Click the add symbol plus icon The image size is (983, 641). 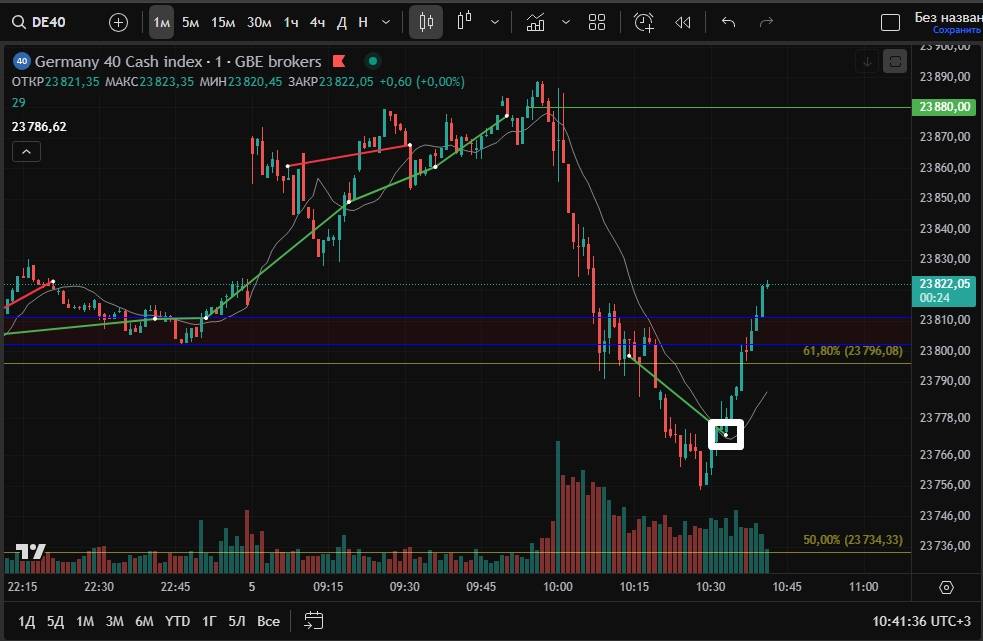click(x=118, y=22)
